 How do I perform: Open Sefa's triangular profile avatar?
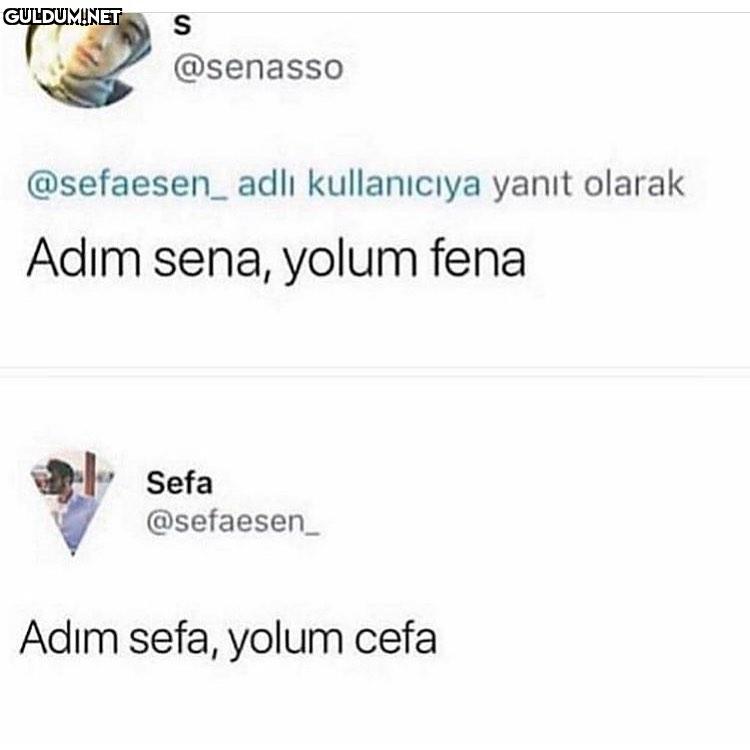(73, 502)
